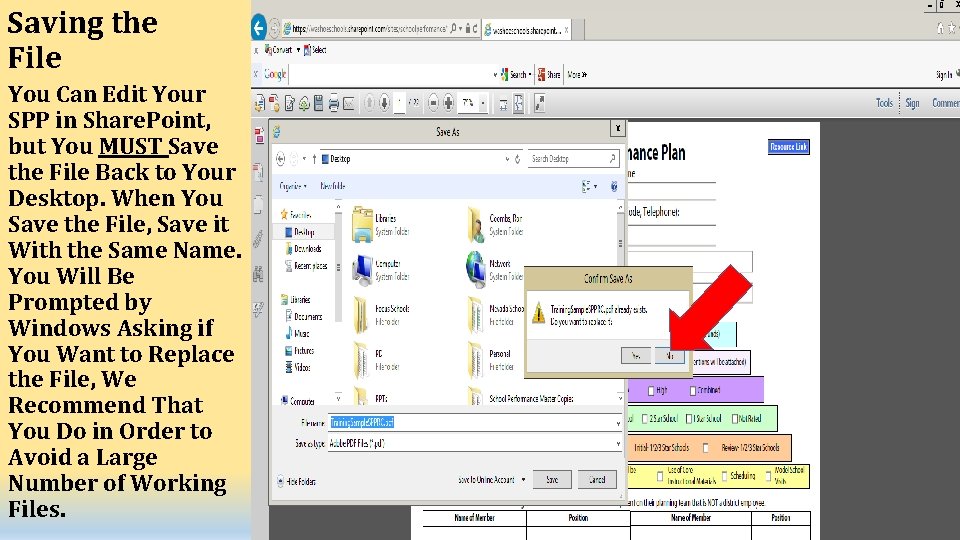The image size is (960, 540).
Task: Open the Convert dropdown arrow
Action: (x=298, y=50)
